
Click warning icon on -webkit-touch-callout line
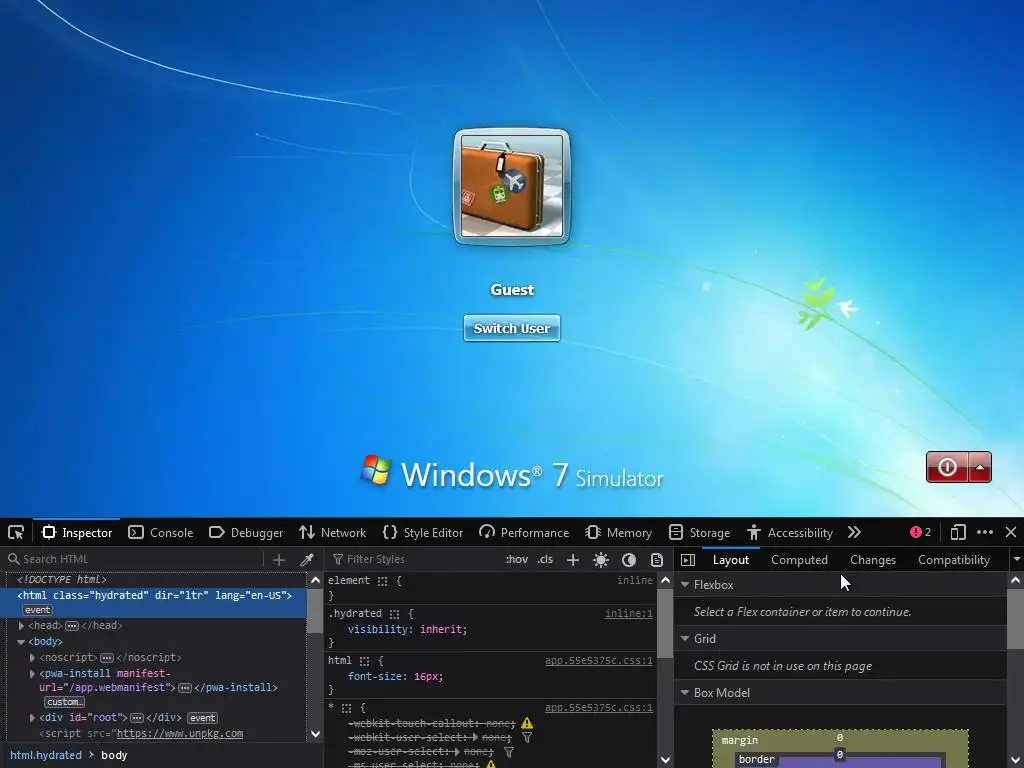pyautogui.click(x=527, y=723)
